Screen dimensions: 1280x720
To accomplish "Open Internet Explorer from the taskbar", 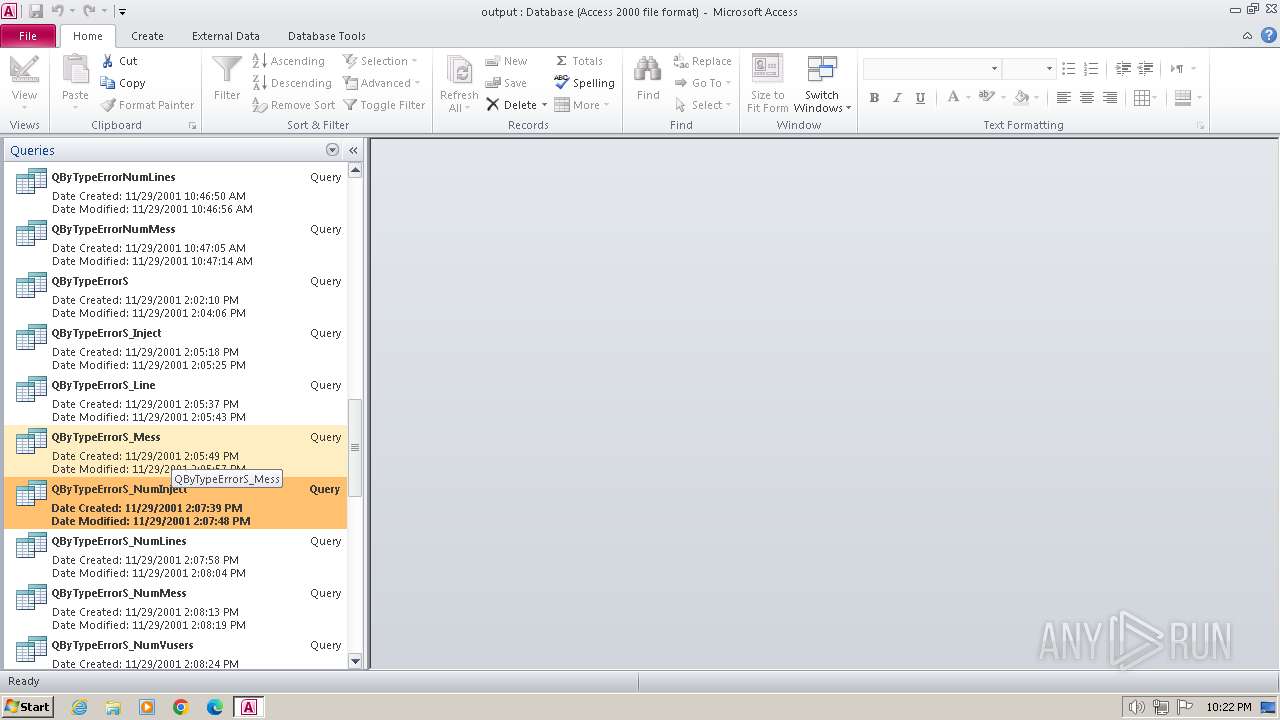I will pos(79,707).
